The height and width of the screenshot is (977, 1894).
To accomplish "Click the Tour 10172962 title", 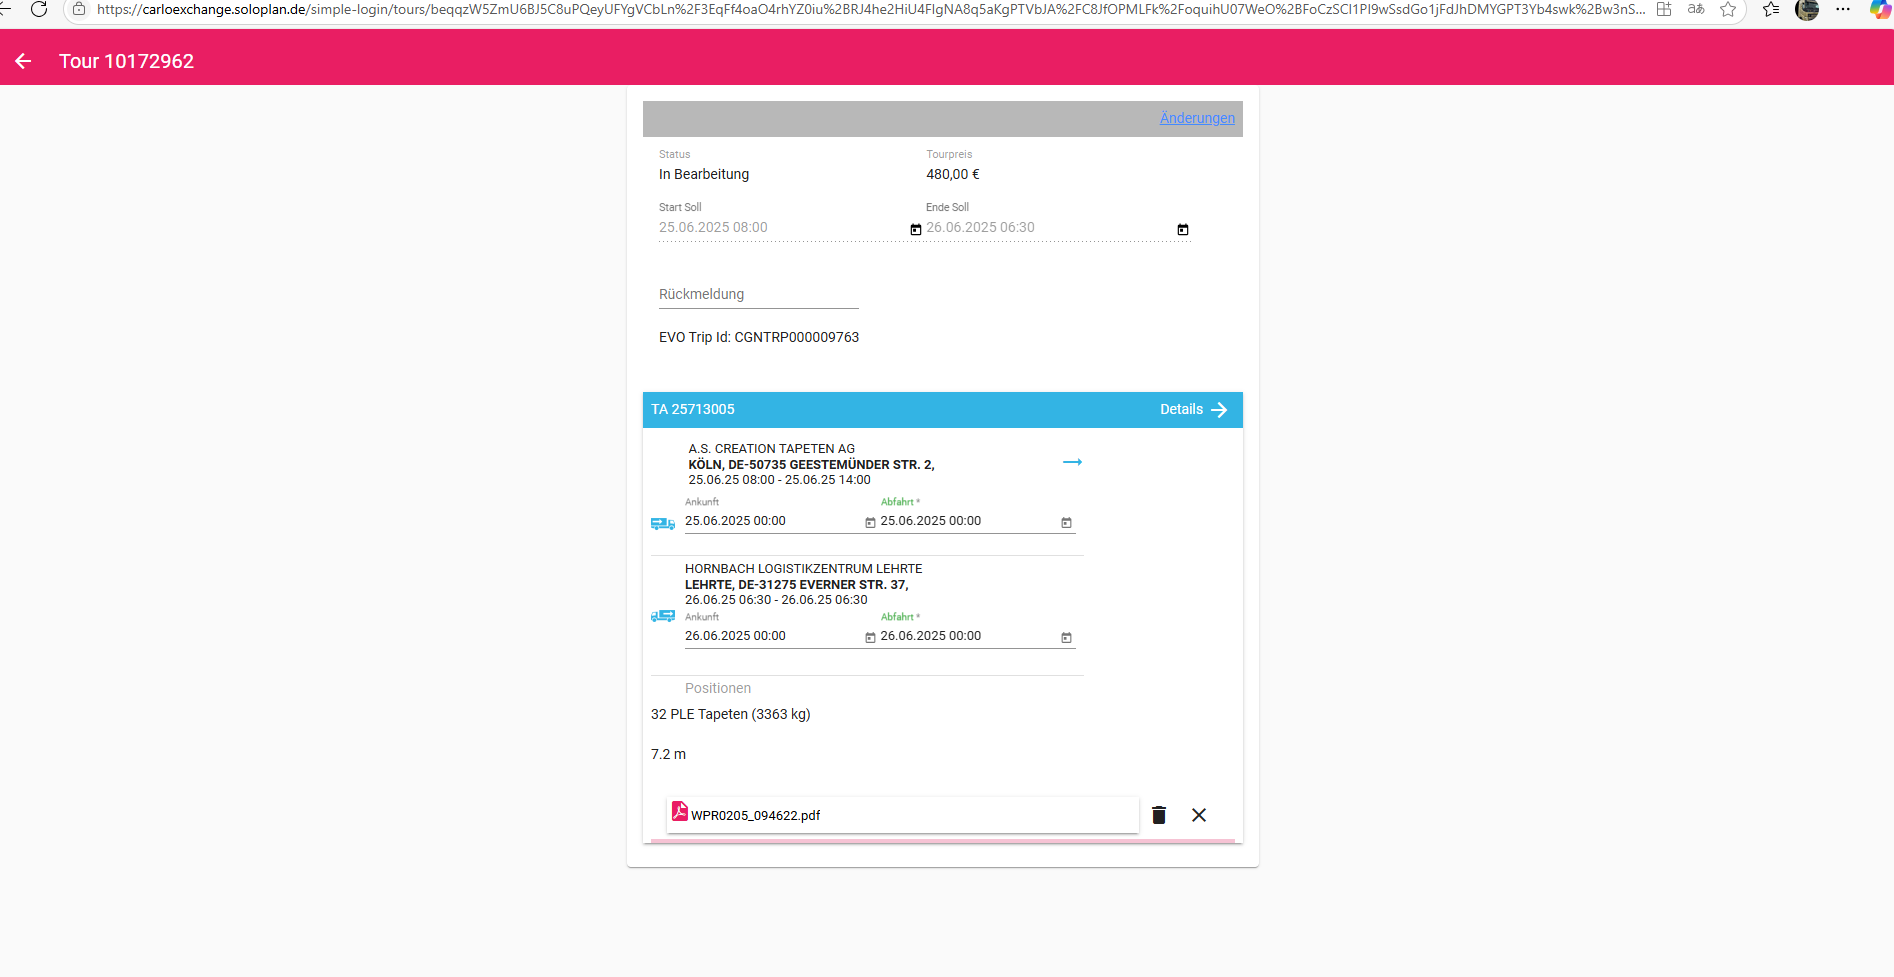I will [x=127, y=61].
